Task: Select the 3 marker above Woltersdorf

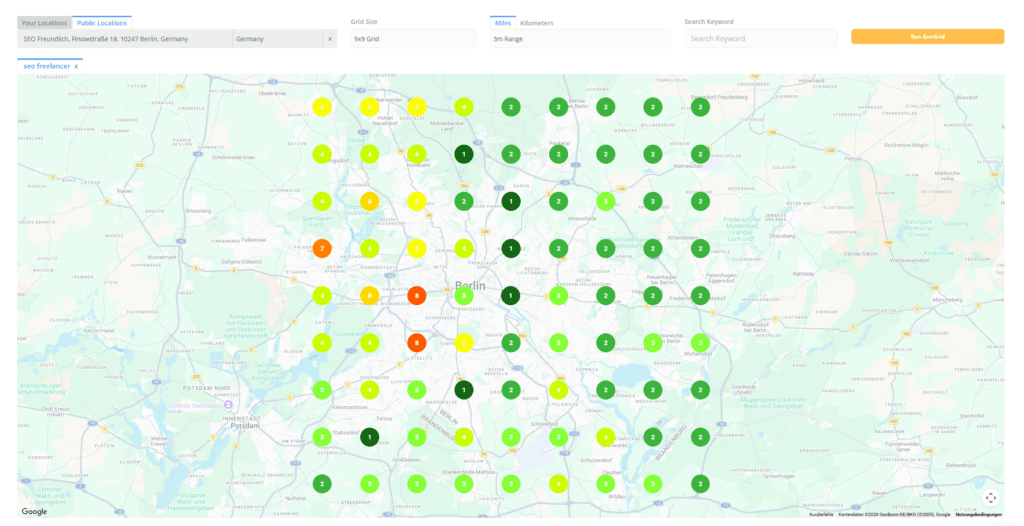Action: tap(700, 342)
